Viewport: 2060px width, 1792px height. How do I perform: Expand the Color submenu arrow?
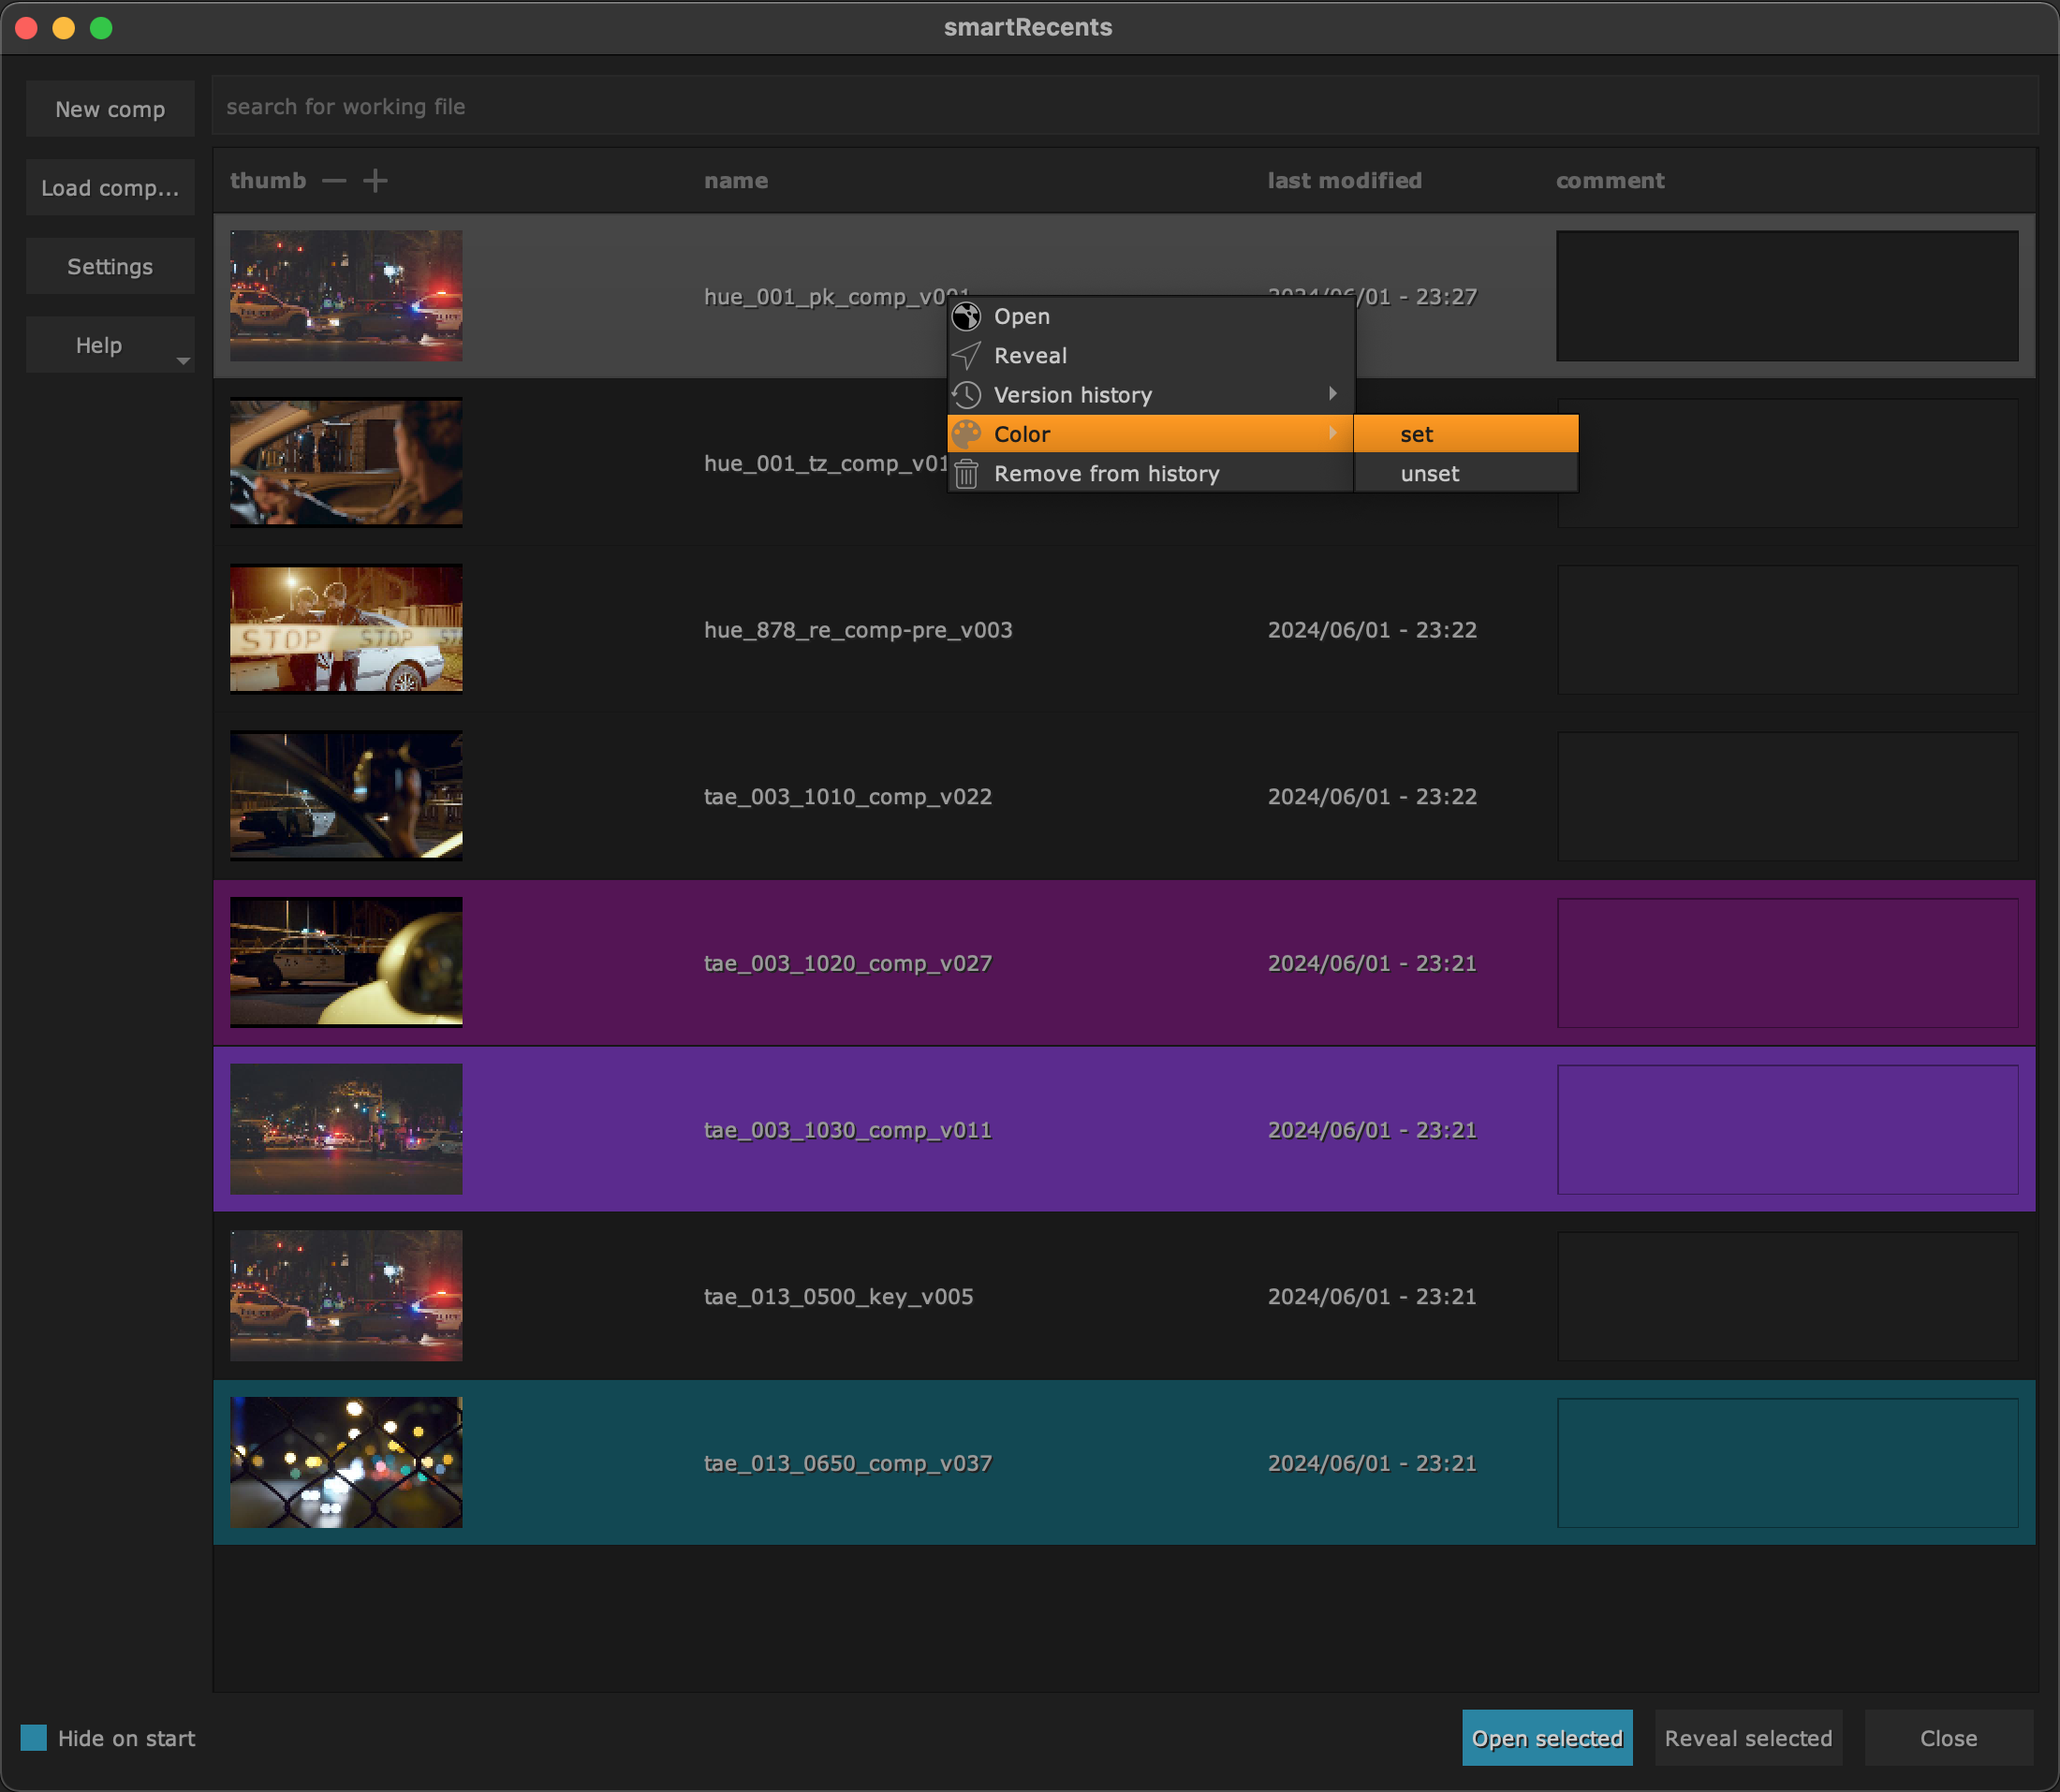click(1332, 433)
